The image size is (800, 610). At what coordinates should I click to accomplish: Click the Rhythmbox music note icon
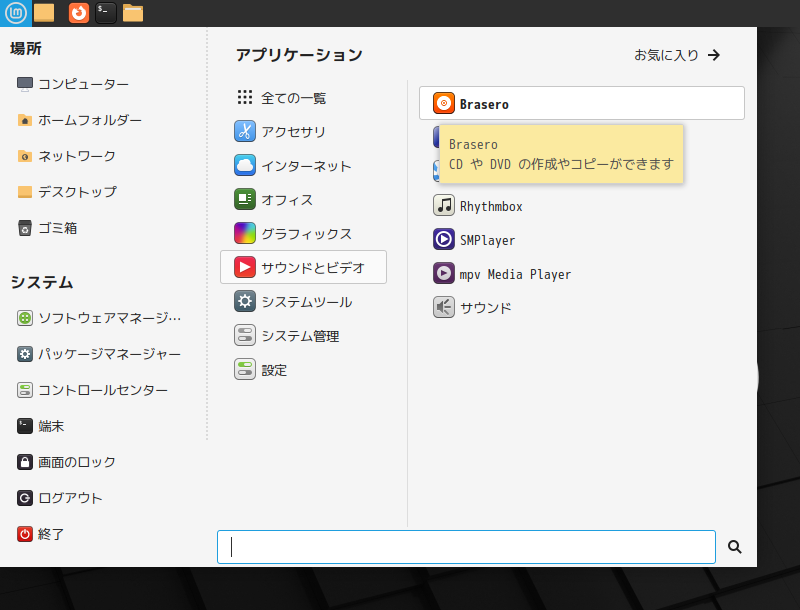tap(444, 206)
